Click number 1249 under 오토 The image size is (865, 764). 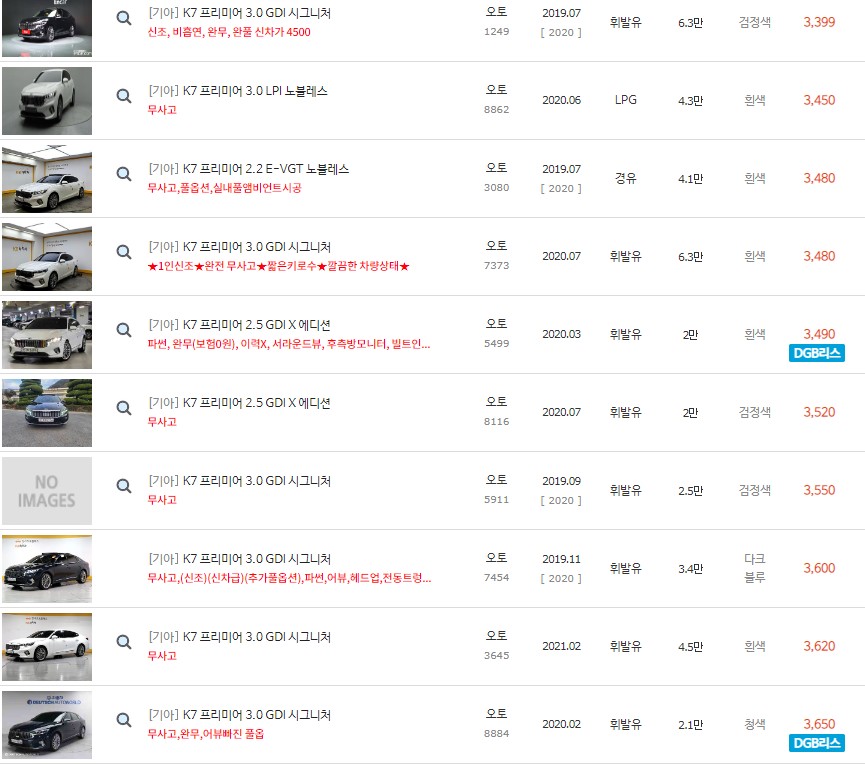click(x=496, y=32)
